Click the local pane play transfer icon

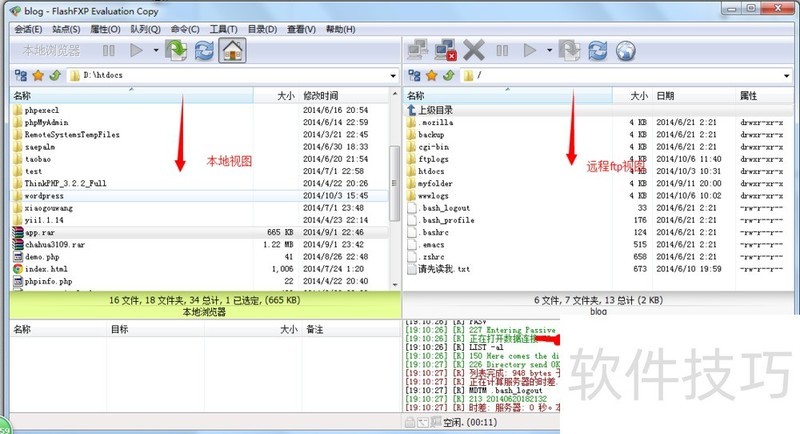point(136,50)
